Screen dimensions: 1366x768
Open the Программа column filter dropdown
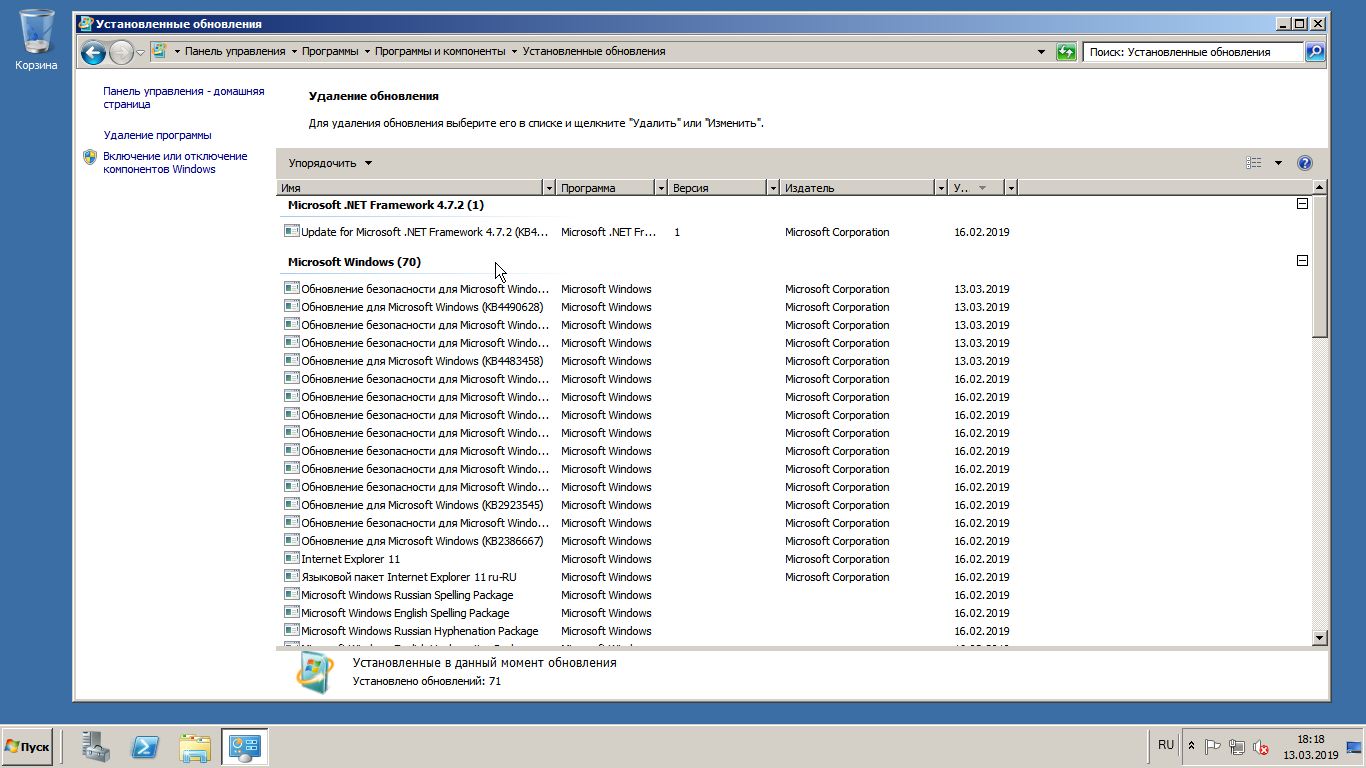(661, 188)
